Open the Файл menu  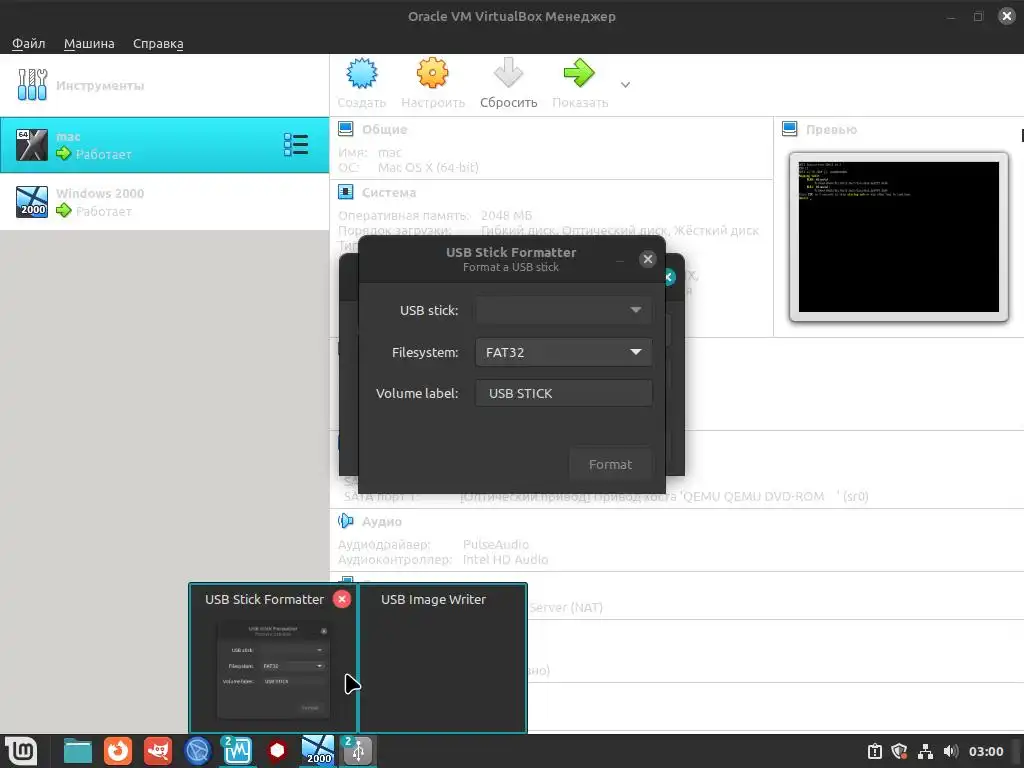pos(28,43)
